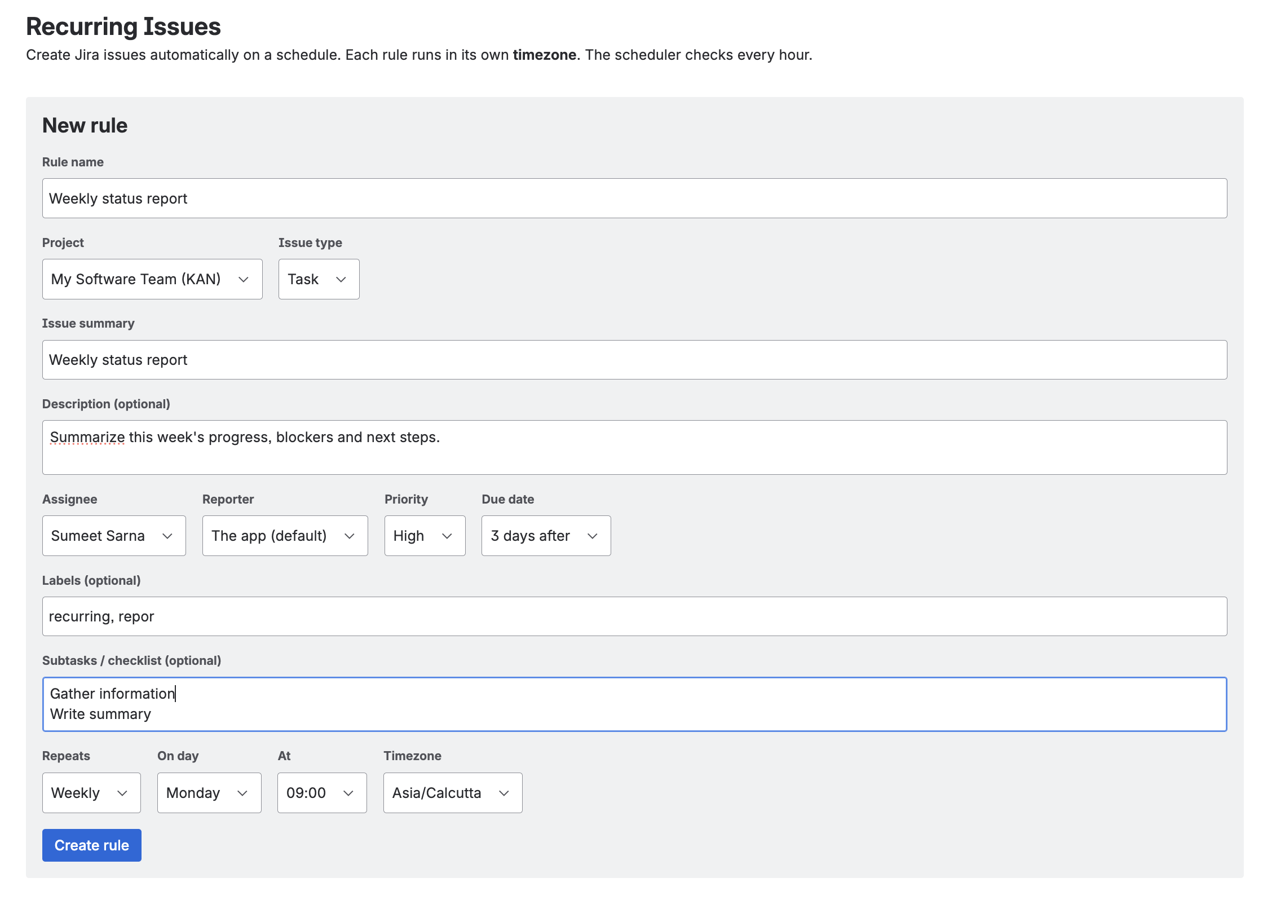The height and width of the screenshot is (900, 1272).
Task: Open the Repeats dropdown showing Weekly
Action: [91, 793]
